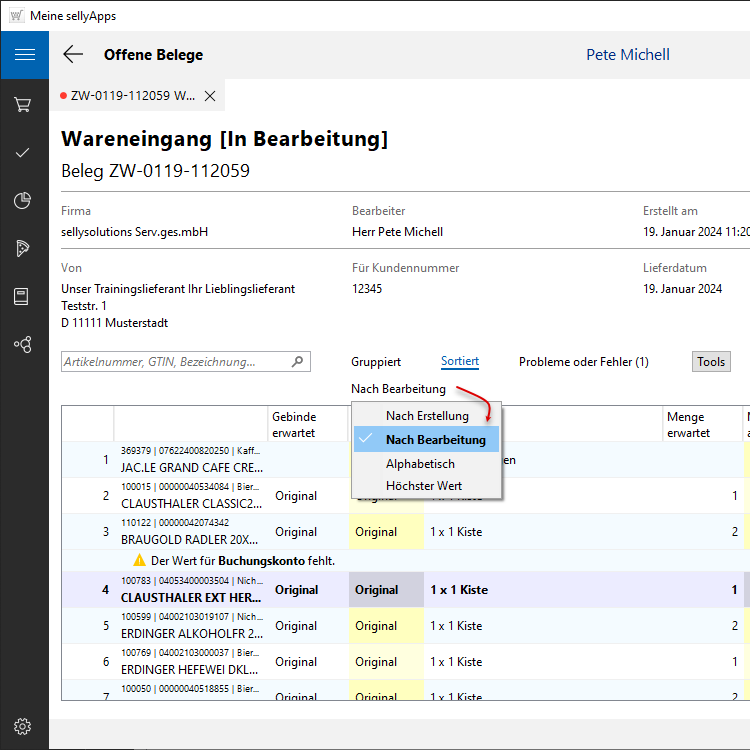Image resolution: width=750 pixels, height=750 pixels.
Task: Select Höchster Wert sorting
Action: (424, 486)
